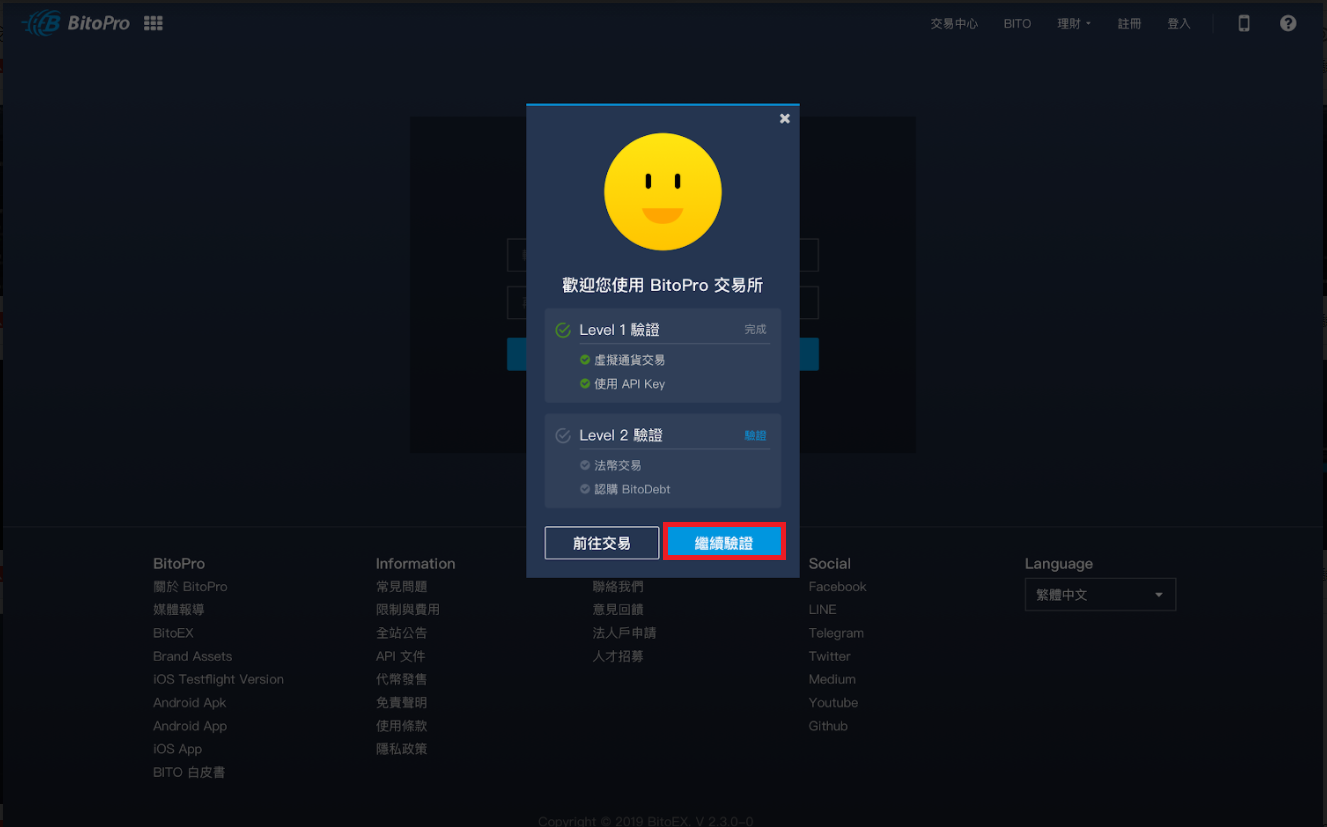
Task: Close the welcome dialog with X
Action: coord(785,118)
